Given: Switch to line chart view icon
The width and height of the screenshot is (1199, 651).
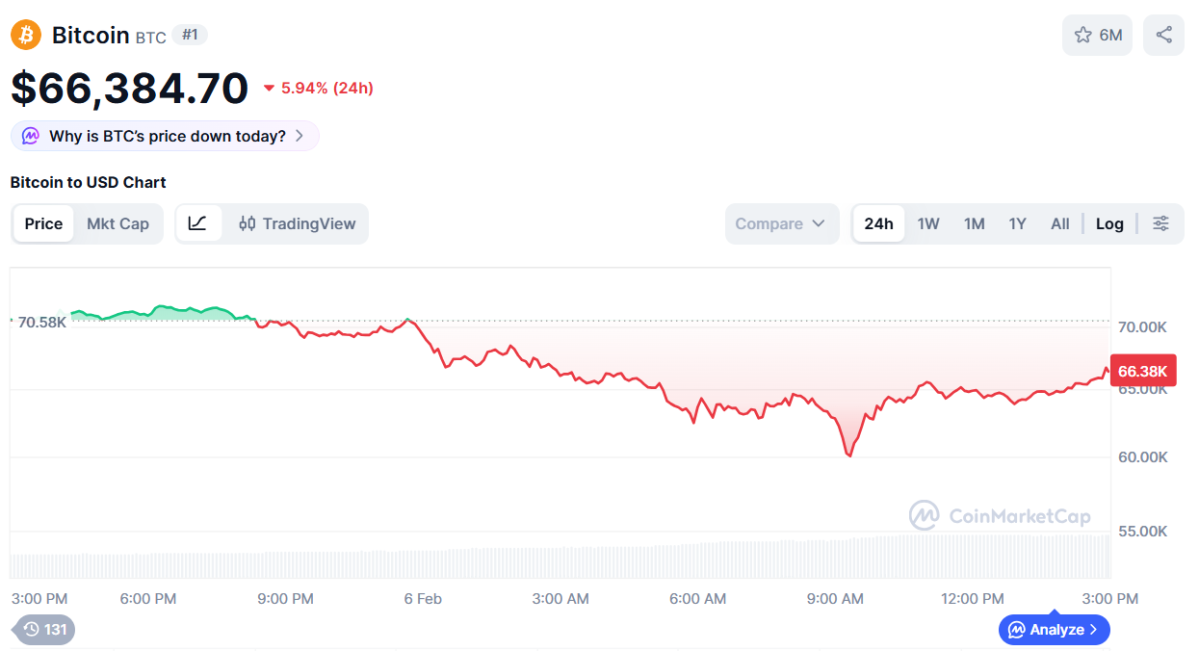Looking at the screenshot, I should click(x=198, y=224).
